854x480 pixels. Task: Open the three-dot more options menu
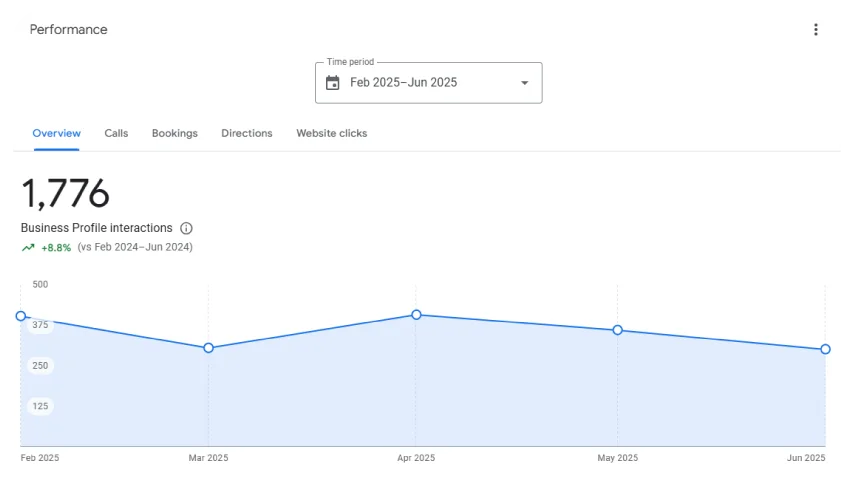(815, 29)
